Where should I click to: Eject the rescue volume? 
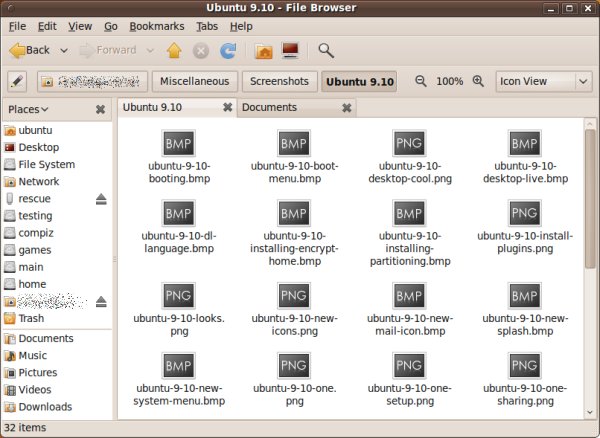[101, 199]
